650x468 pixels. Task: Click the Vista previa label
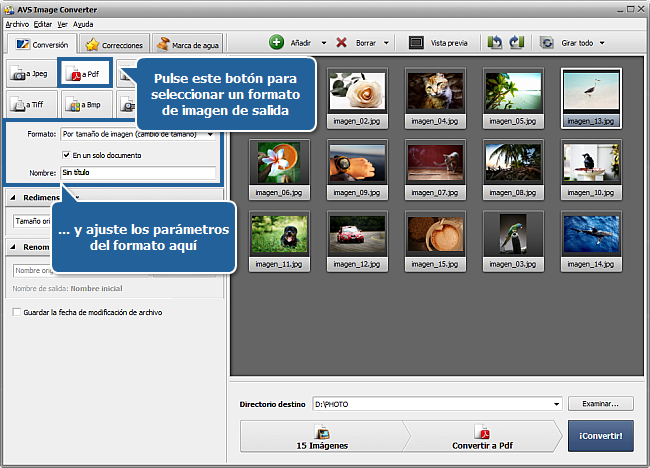[x=449, y=43]
